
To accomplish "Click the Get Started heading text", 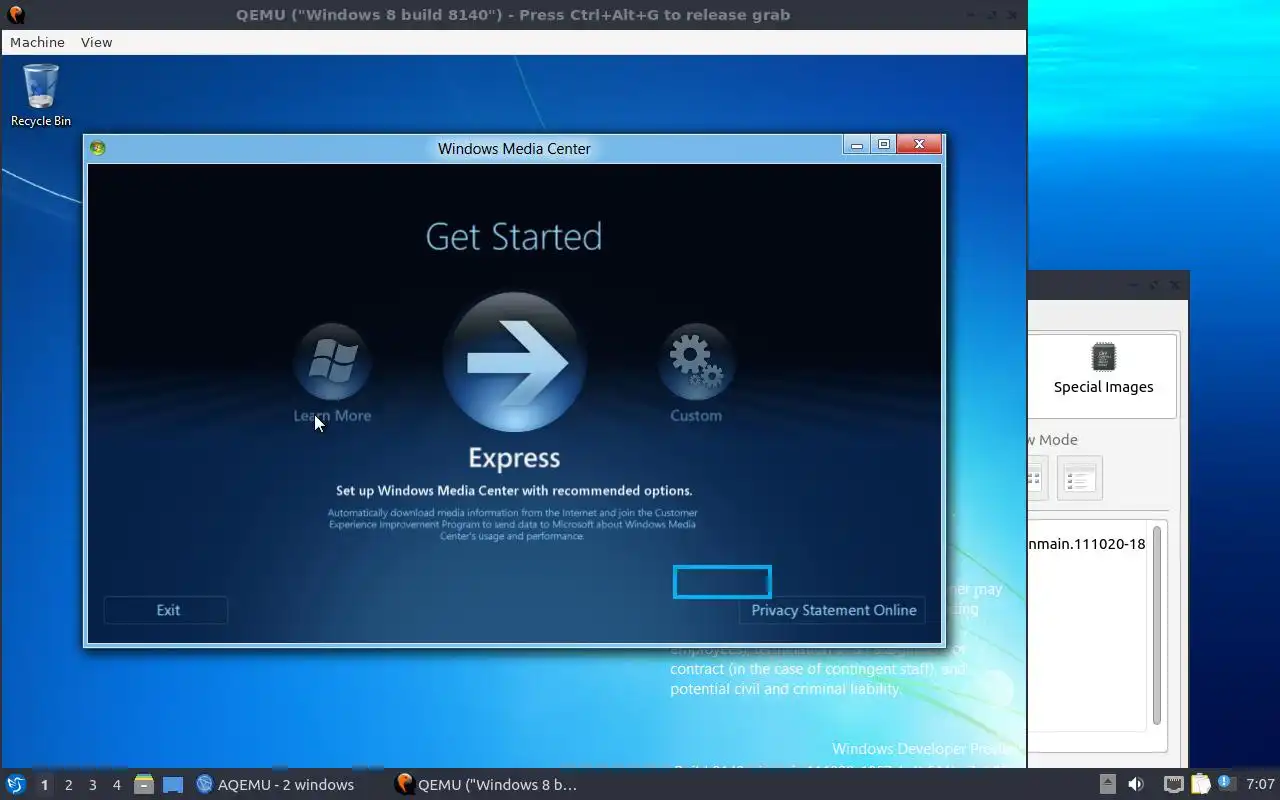I will pos(514,237).
